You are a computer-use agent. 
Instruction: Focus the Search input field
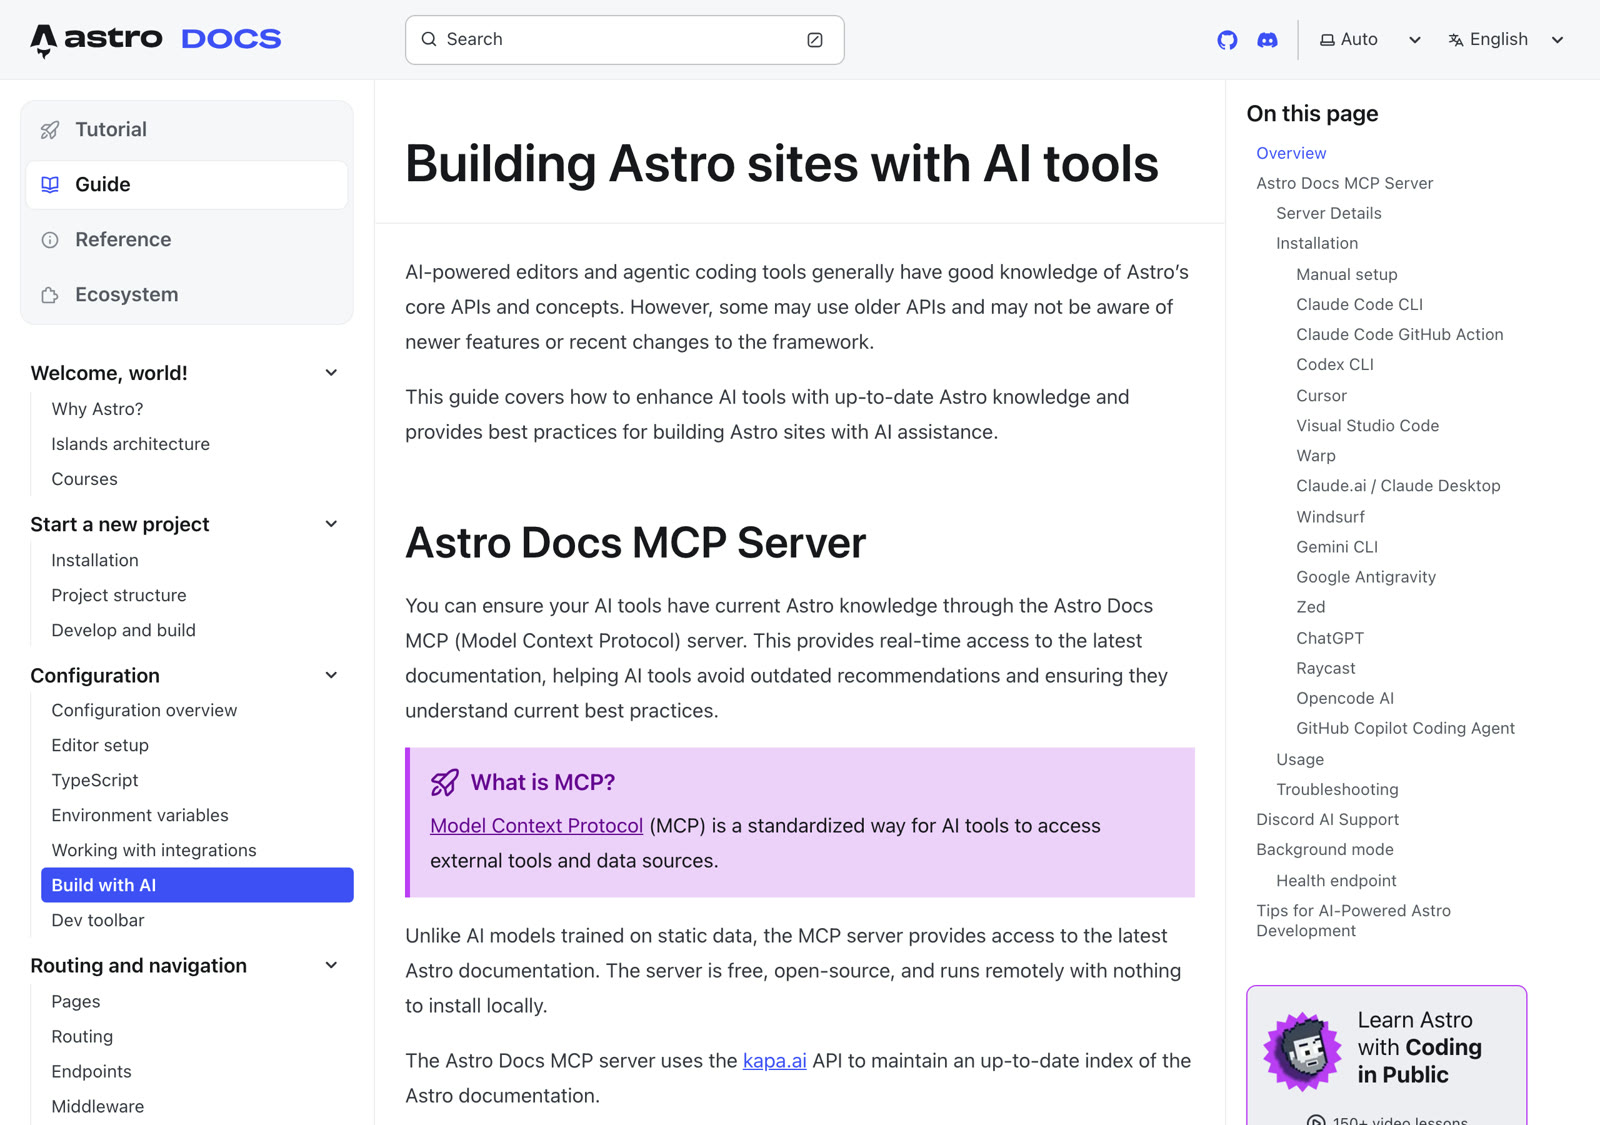click(624, 40)
